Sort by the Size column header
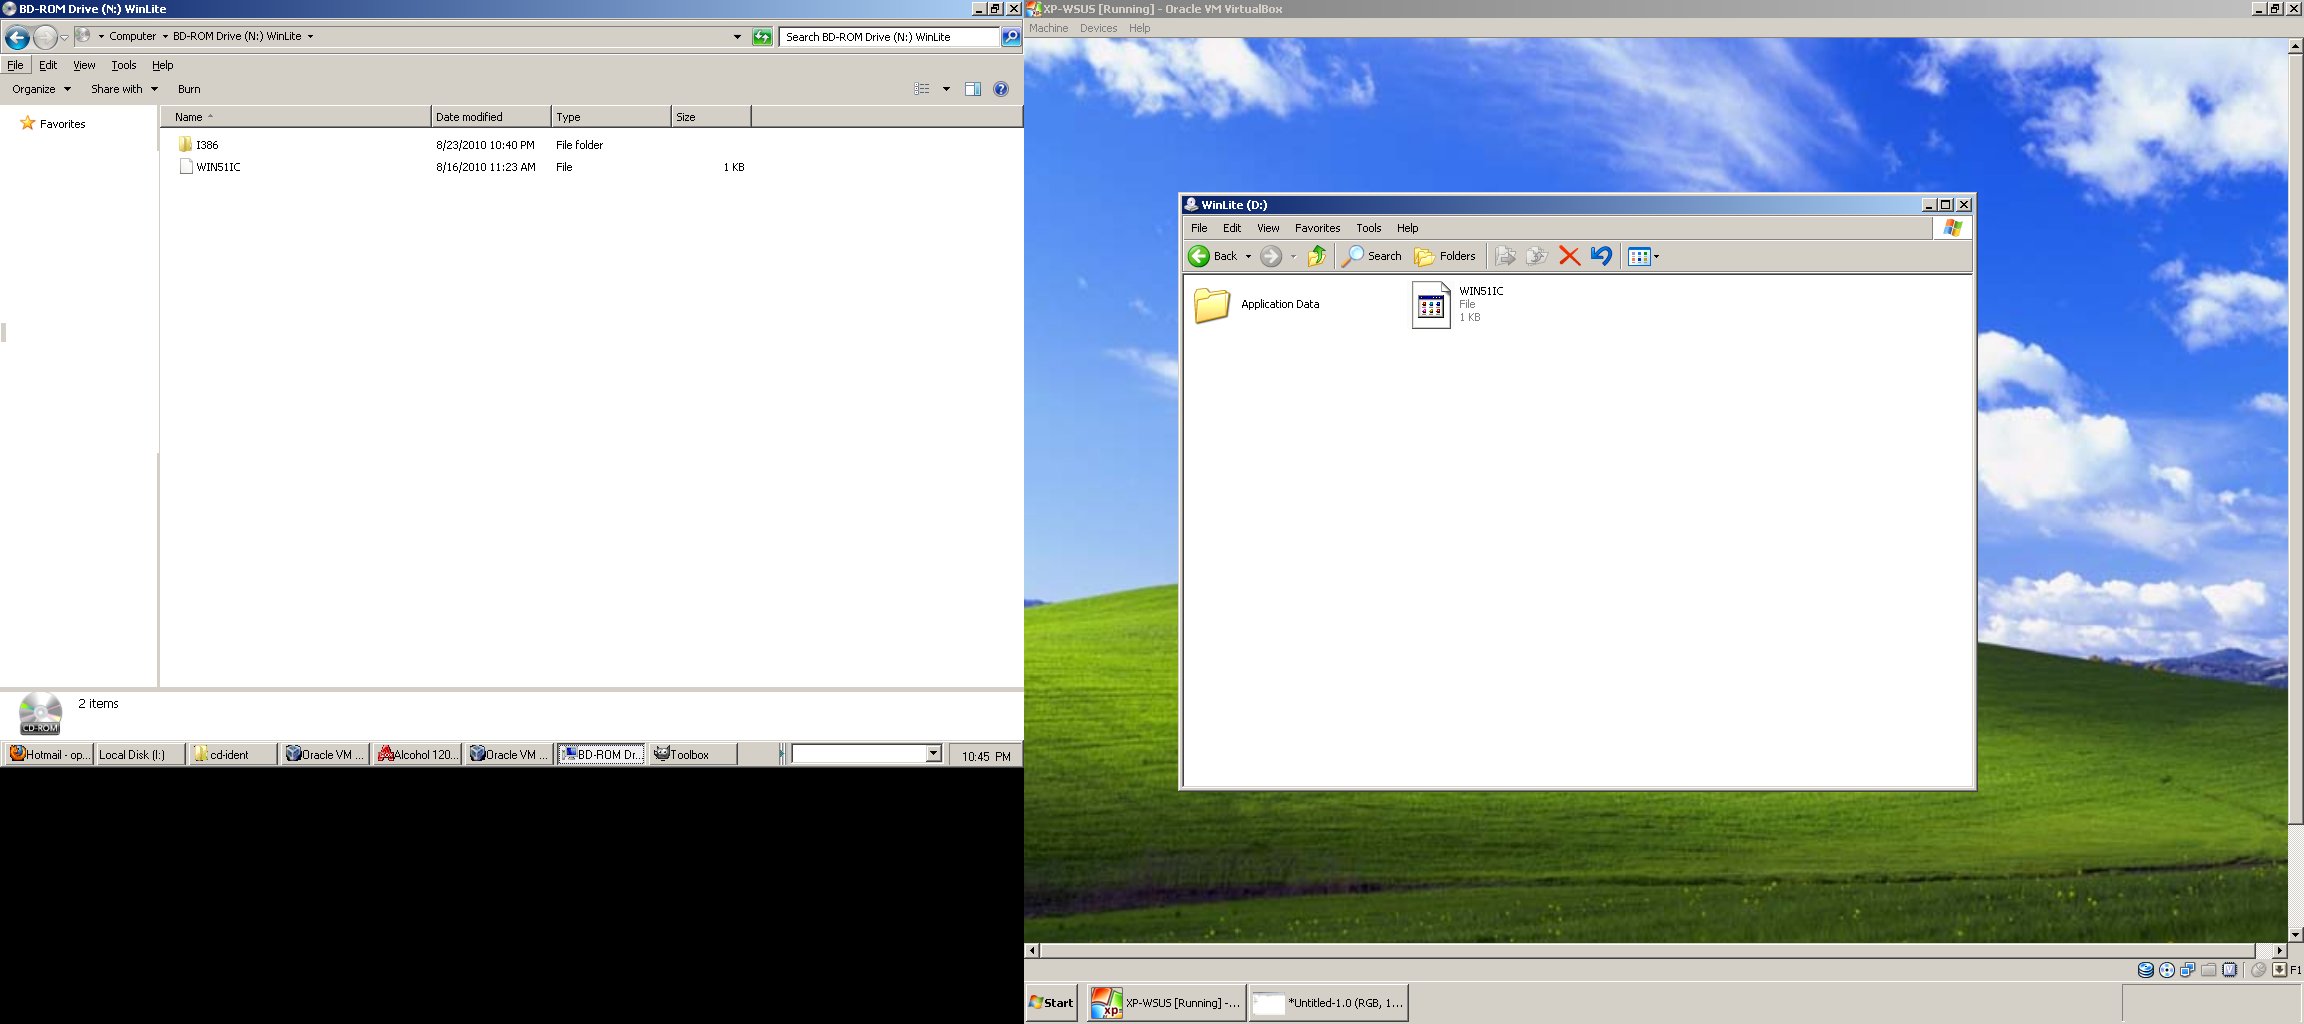2304x1024 pixels. (710, 117)
